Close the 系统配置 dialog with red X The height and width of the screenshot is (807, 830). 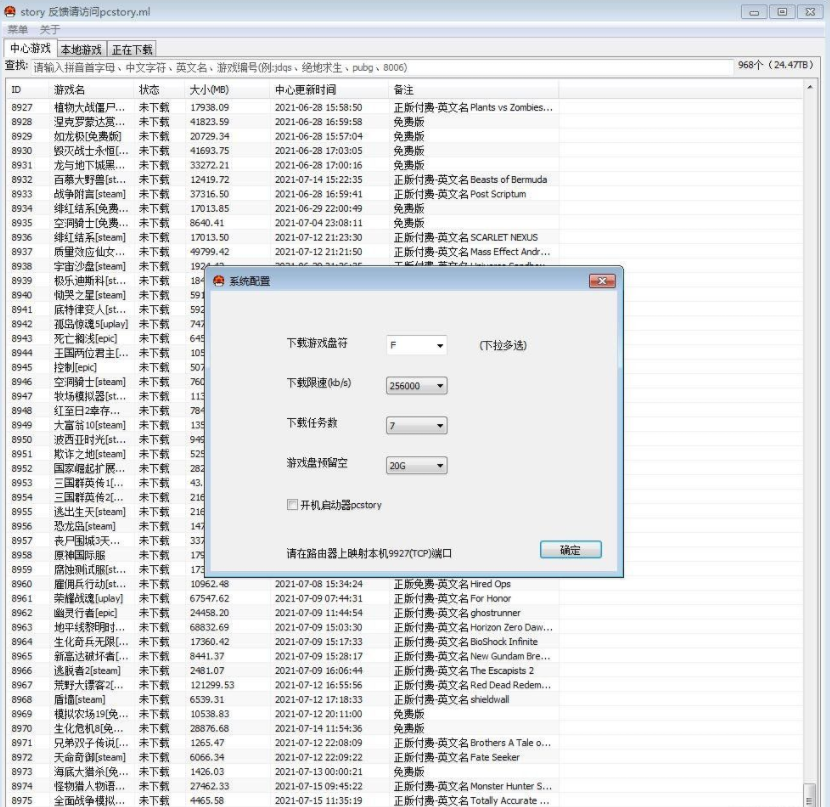(x=601, y=282)
